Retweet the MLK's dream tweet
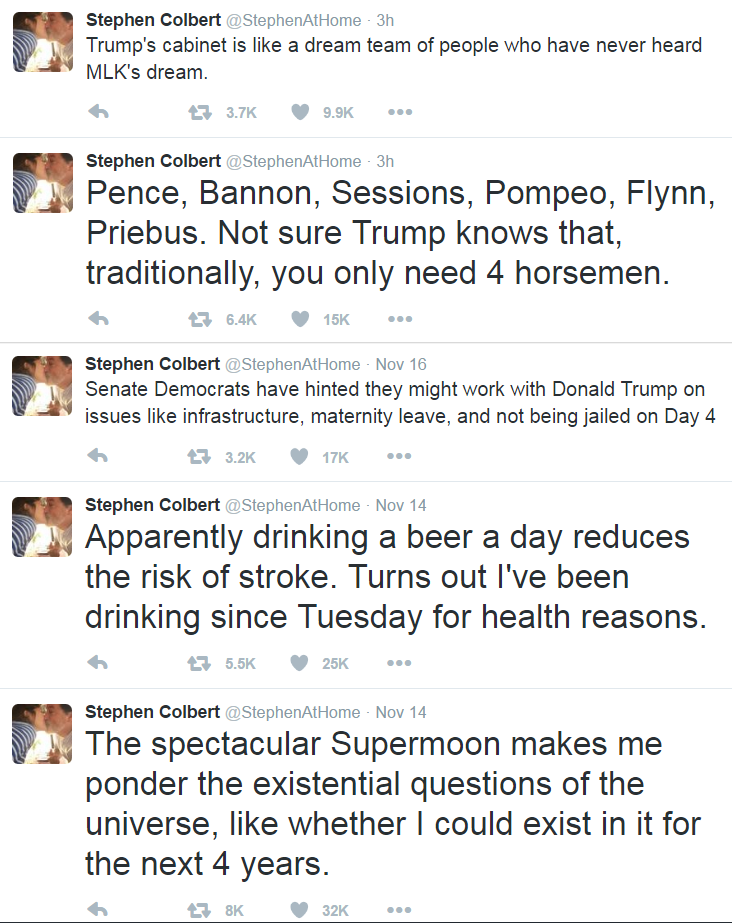This screenshot has height=923, width=732. pos(200,113)
